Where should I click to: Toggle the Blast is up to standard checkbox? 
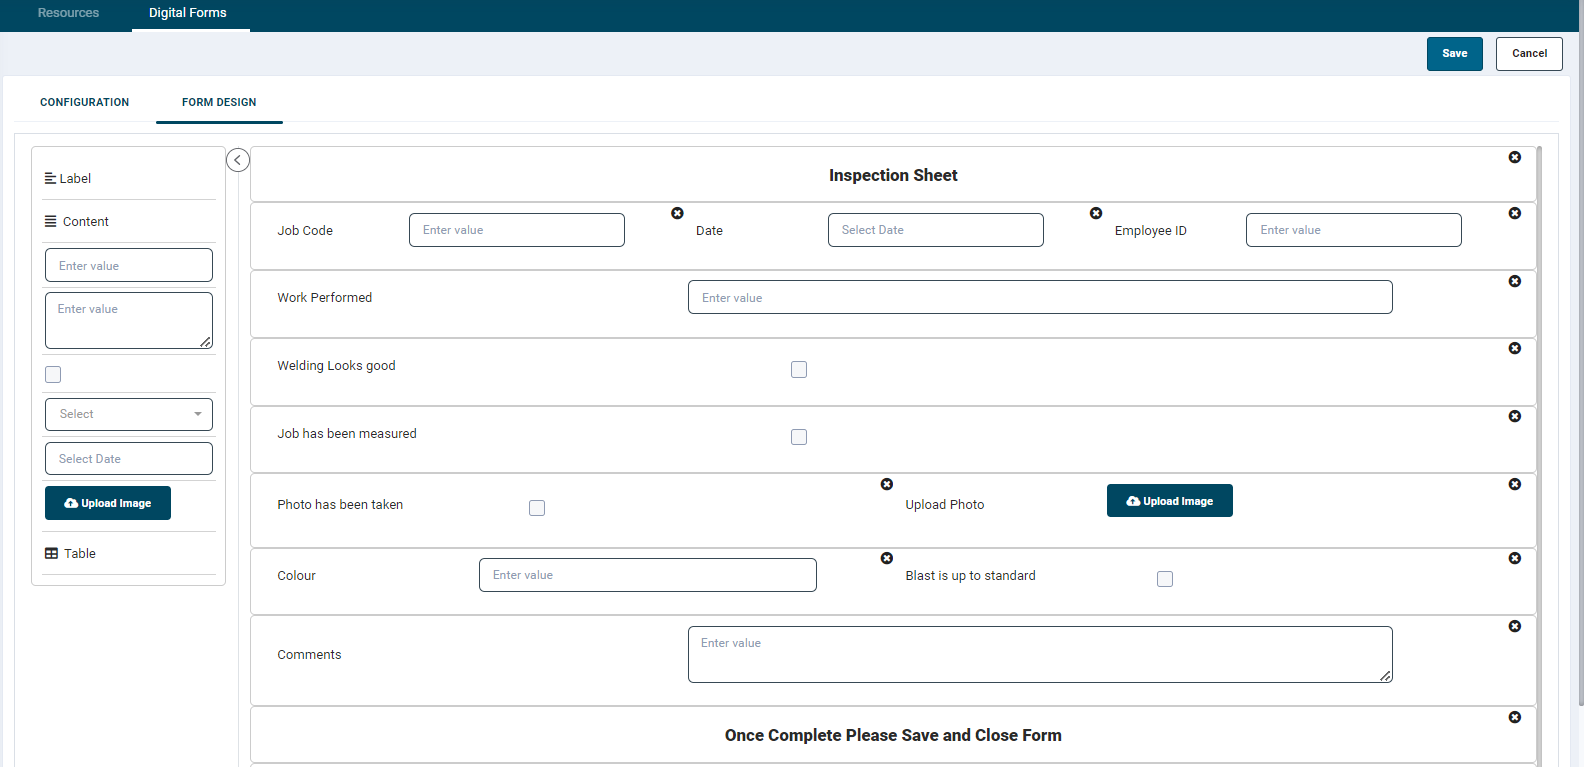tap(1164, 579)
